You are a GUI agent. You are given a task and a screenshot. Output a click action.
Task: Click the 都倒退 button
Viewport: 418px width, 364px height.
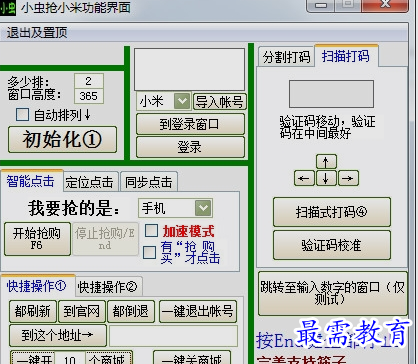click(131, 311)
